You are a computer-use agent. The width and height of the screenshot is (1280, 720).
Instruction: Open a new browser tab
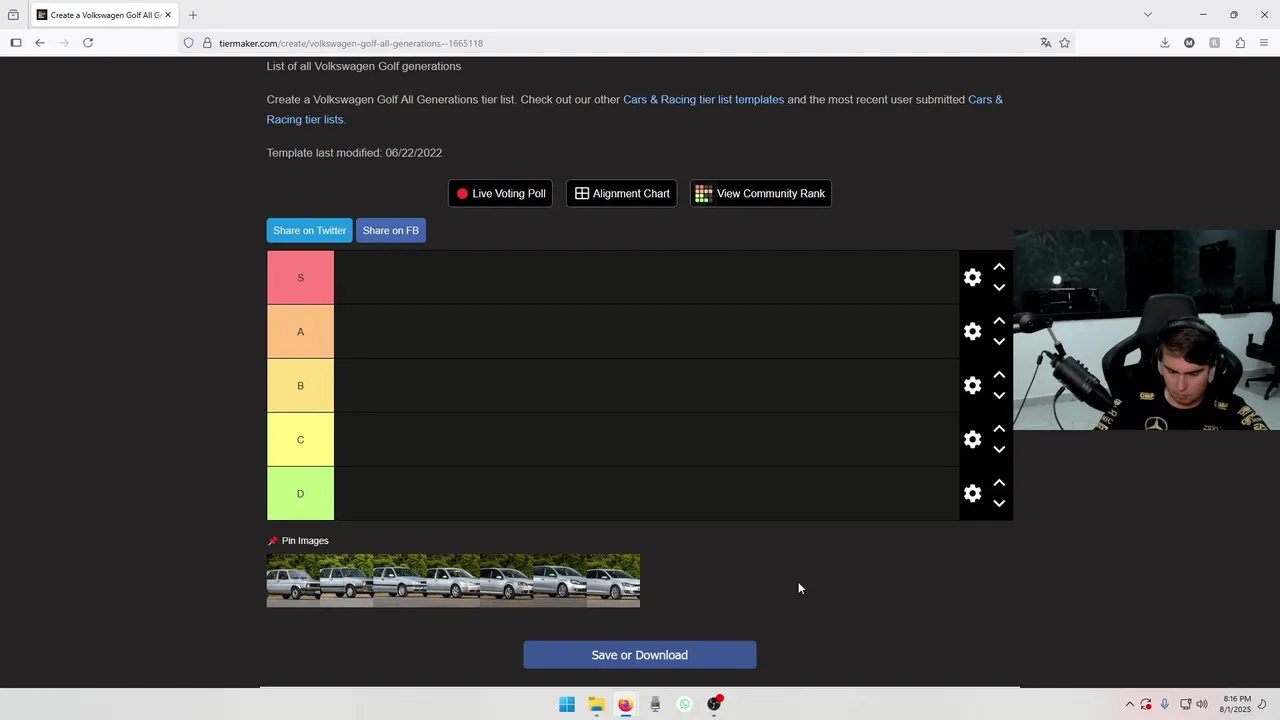(x=193, y=15)
